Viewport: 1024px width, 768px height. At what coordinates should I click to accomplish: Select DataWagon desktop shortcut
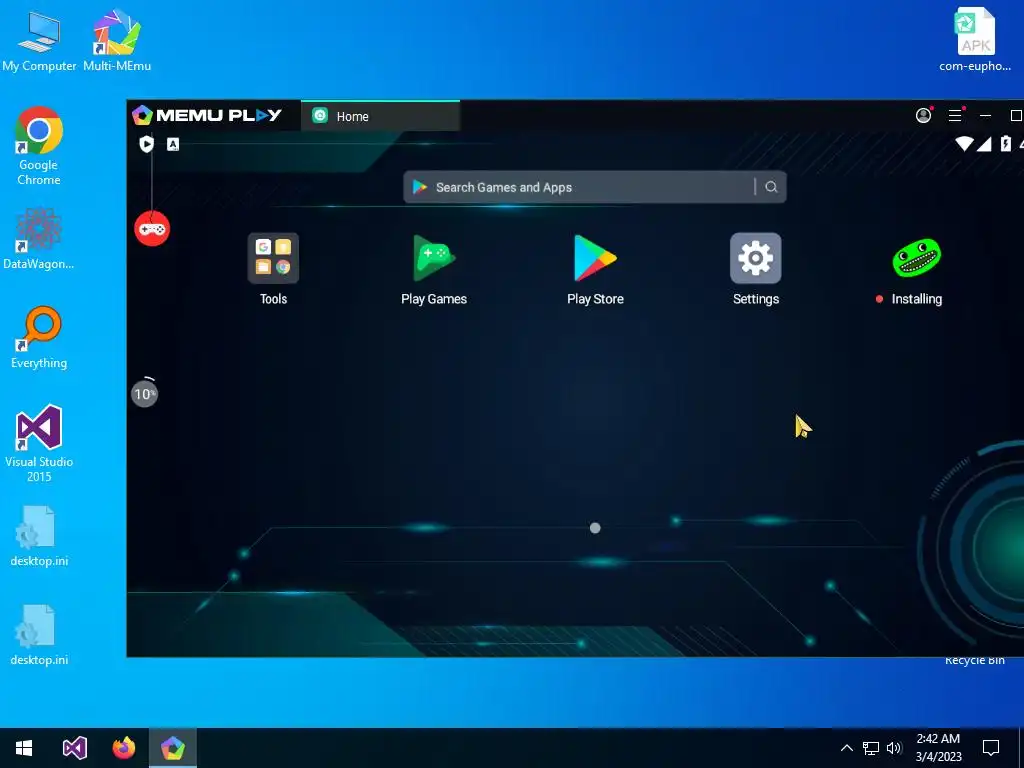(39, 239)
